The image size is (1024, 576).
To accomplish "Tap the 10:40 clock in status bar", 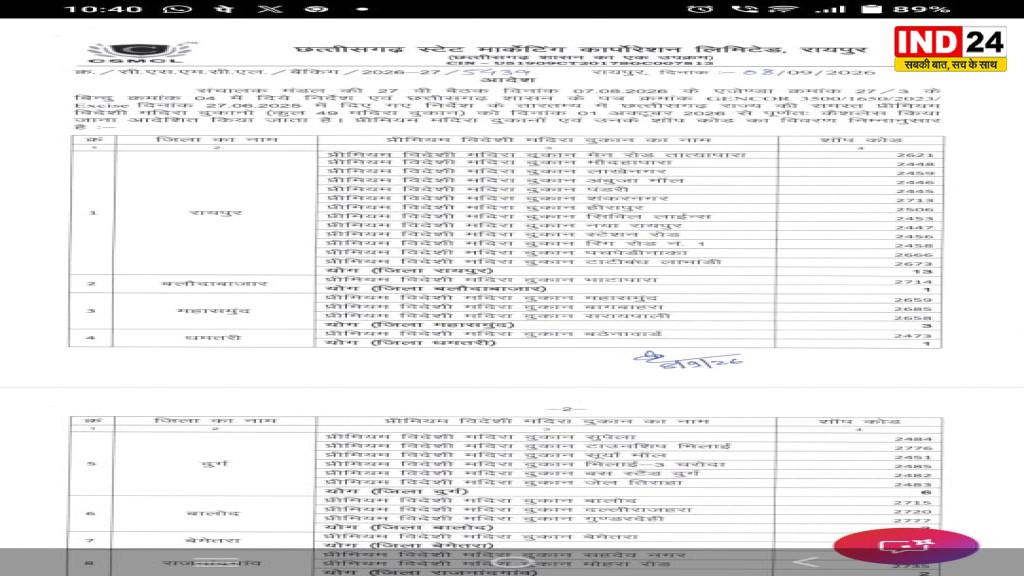I will (104, 9).
